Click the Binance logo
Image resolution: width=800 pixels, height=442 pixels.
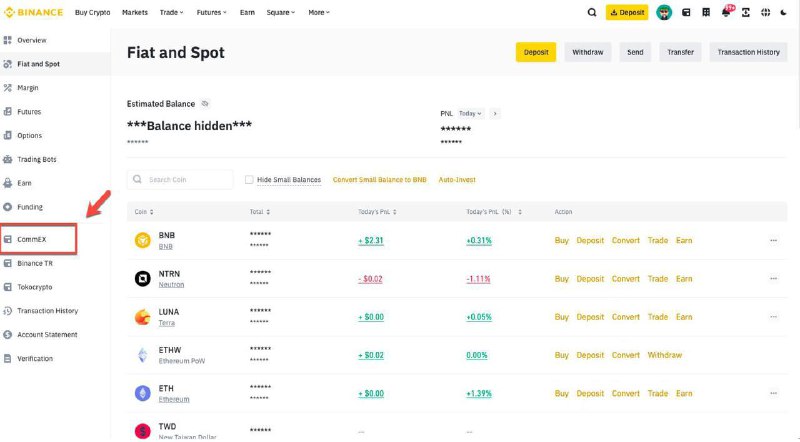(x=33, y=12)
